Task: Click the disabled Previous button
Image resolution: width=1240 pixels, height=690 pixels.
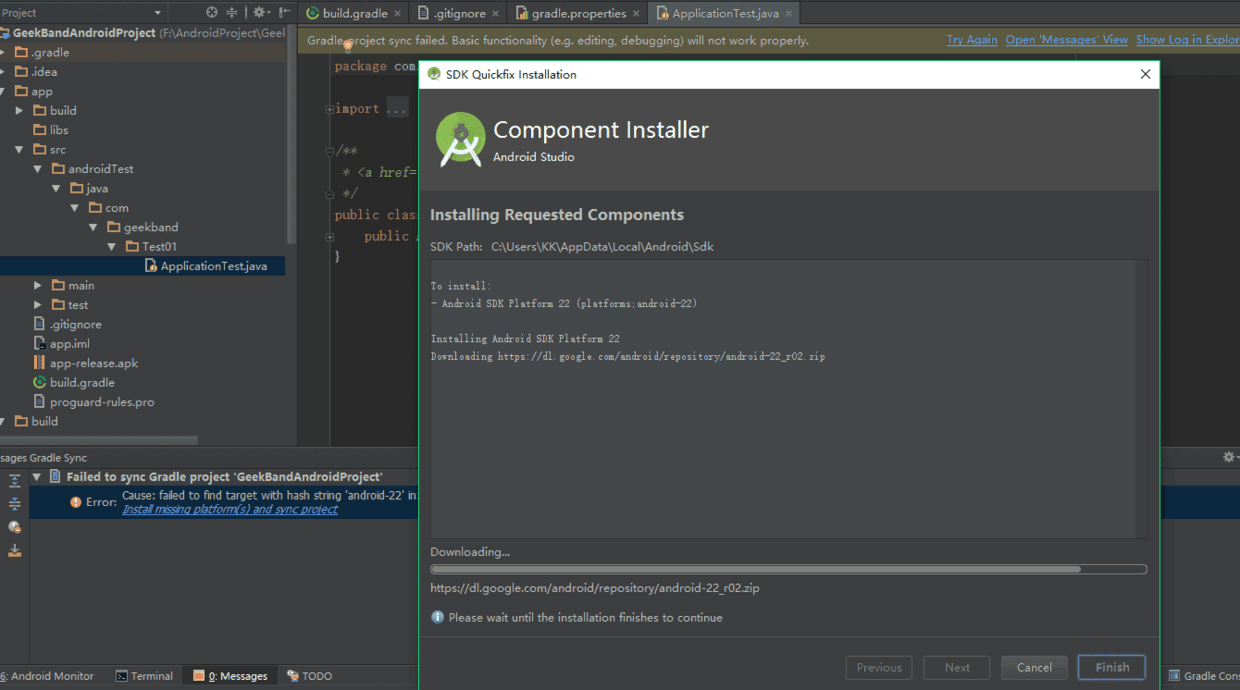Action: point(879,668)
